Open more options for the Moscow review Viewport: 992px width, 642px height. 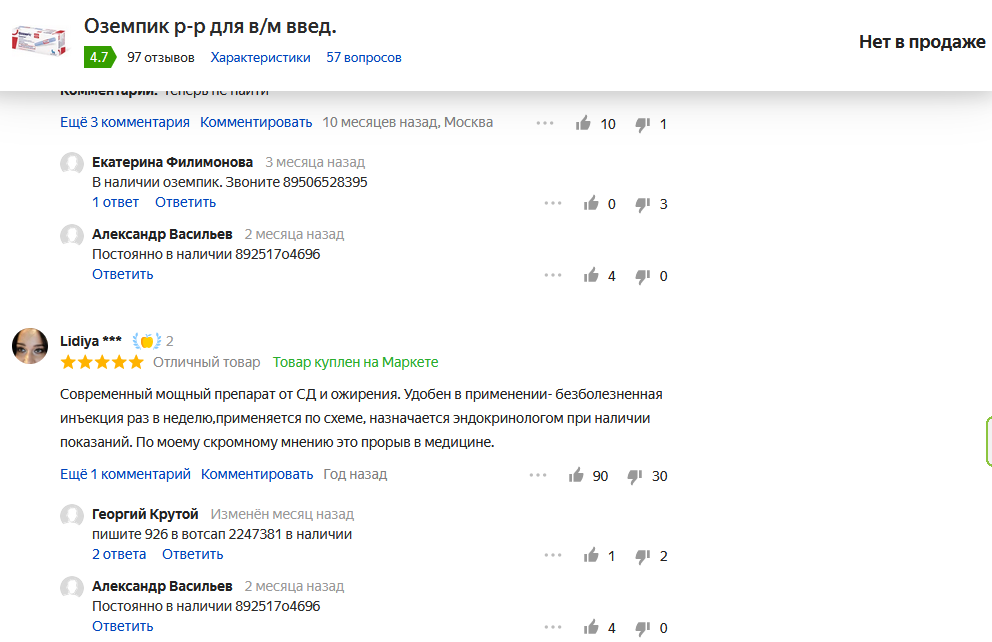(545, 123)
